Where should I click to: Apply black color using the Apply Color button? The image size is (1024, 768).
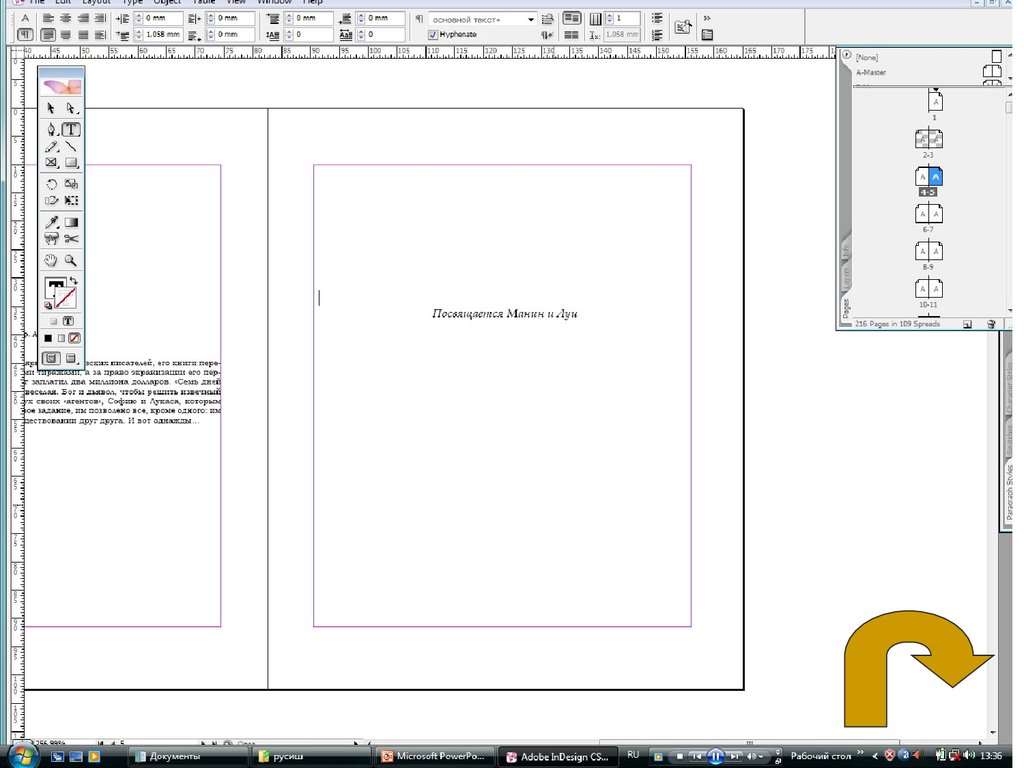pos(48,338)
